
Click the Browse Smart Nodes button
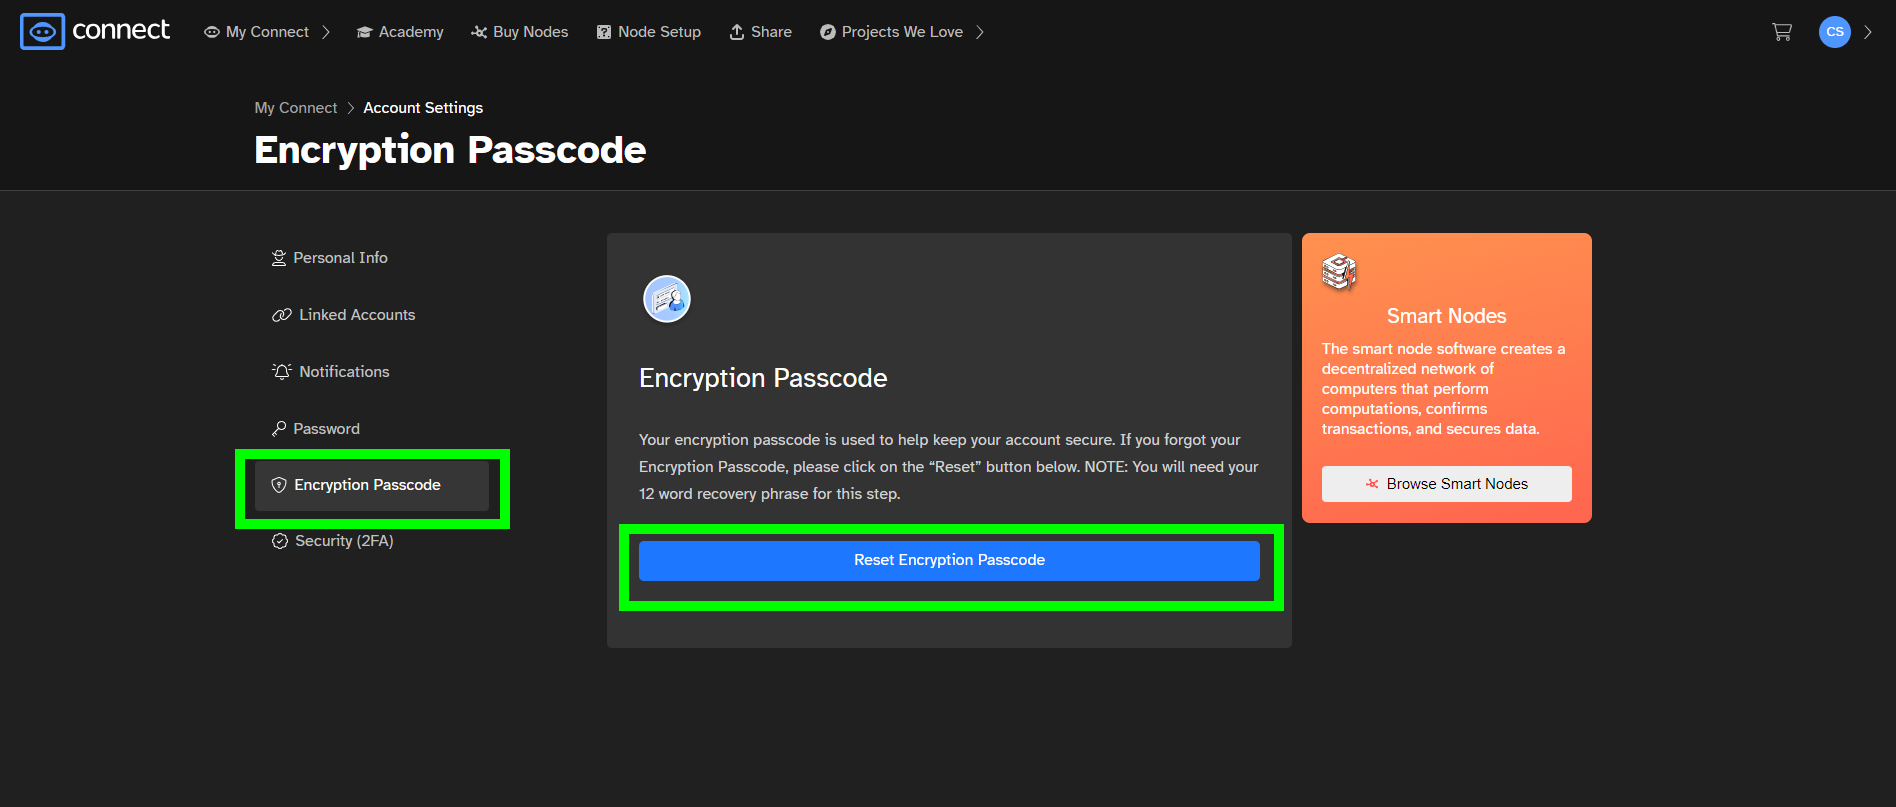click(x=1446, y=483)
